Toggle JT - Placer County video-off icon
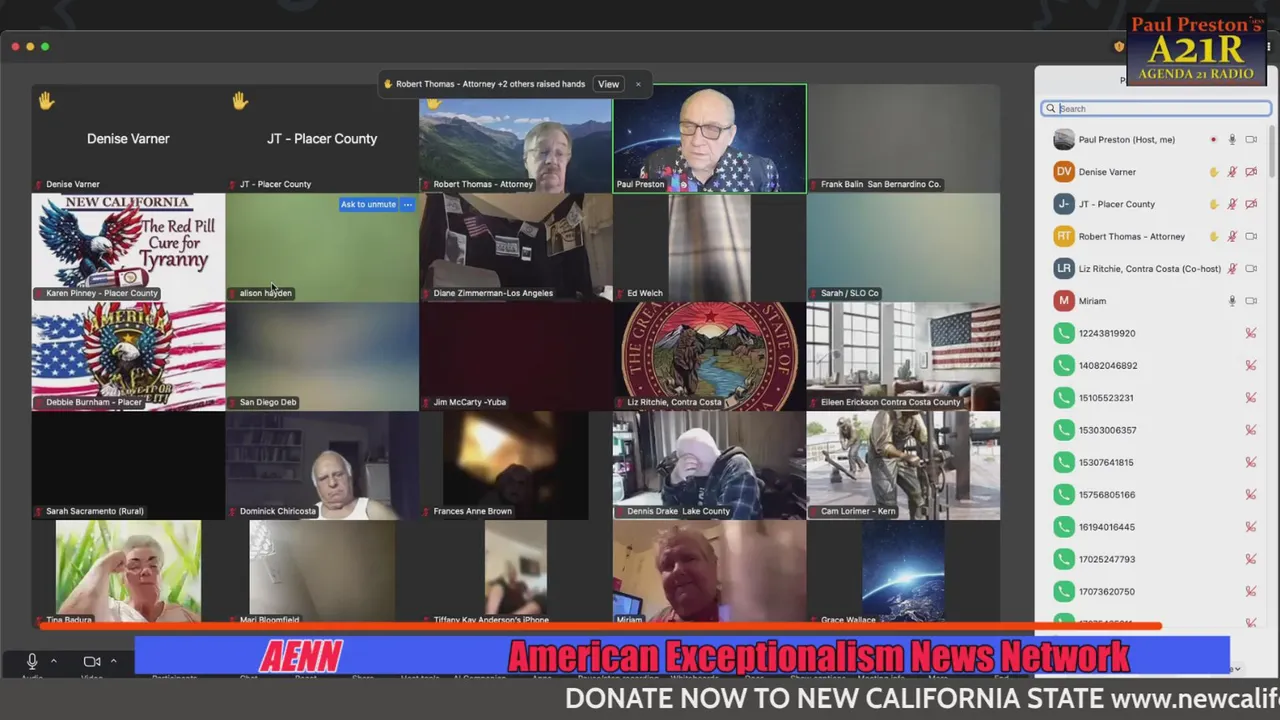The width and height of the screenshot is (1280, 720). pyautogui.click(x=1251, y=204)
